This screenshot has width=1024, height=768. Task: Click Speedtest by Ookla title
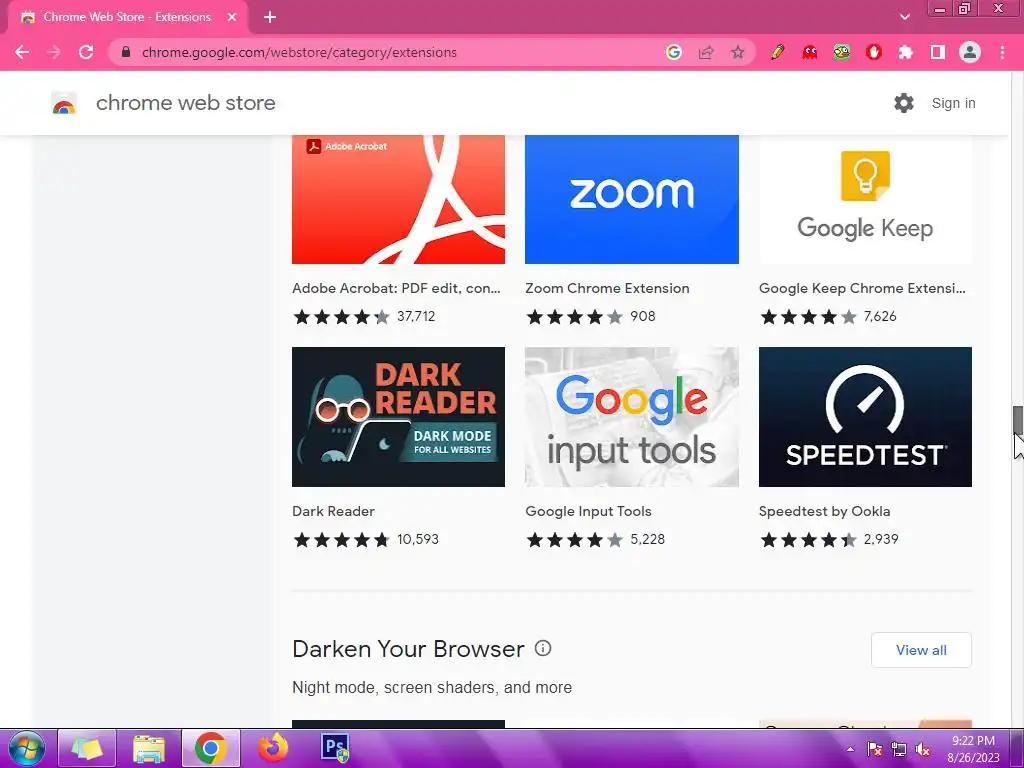[x=824, y=511]
